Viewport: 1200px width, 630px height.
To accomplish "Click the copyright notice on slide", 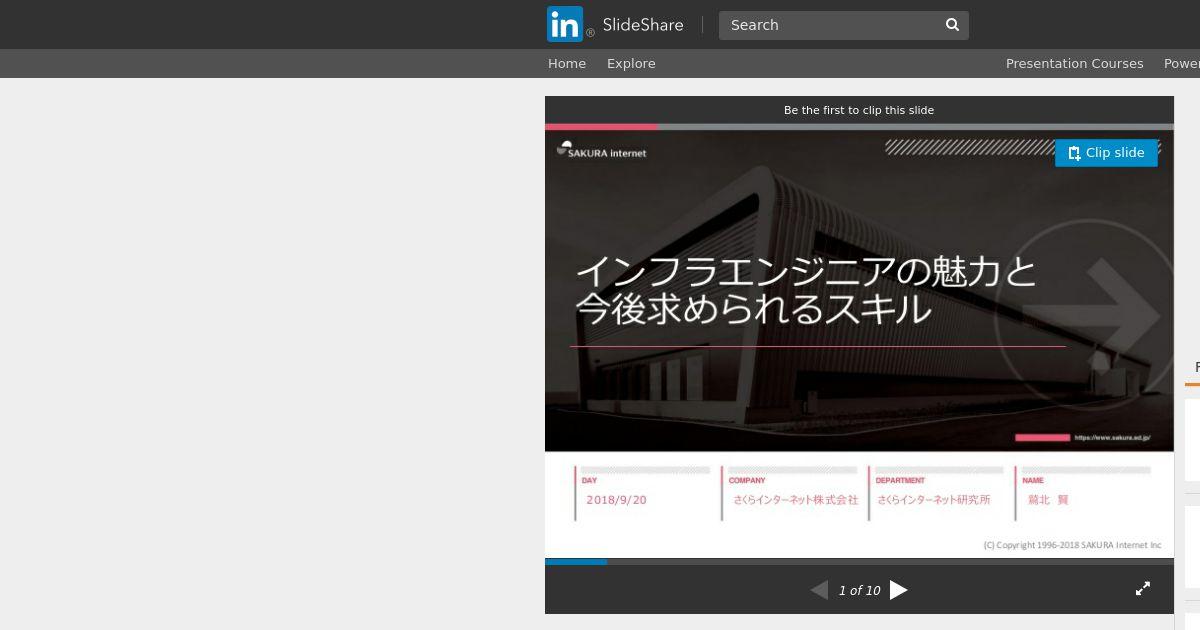I will point(1072,545).
